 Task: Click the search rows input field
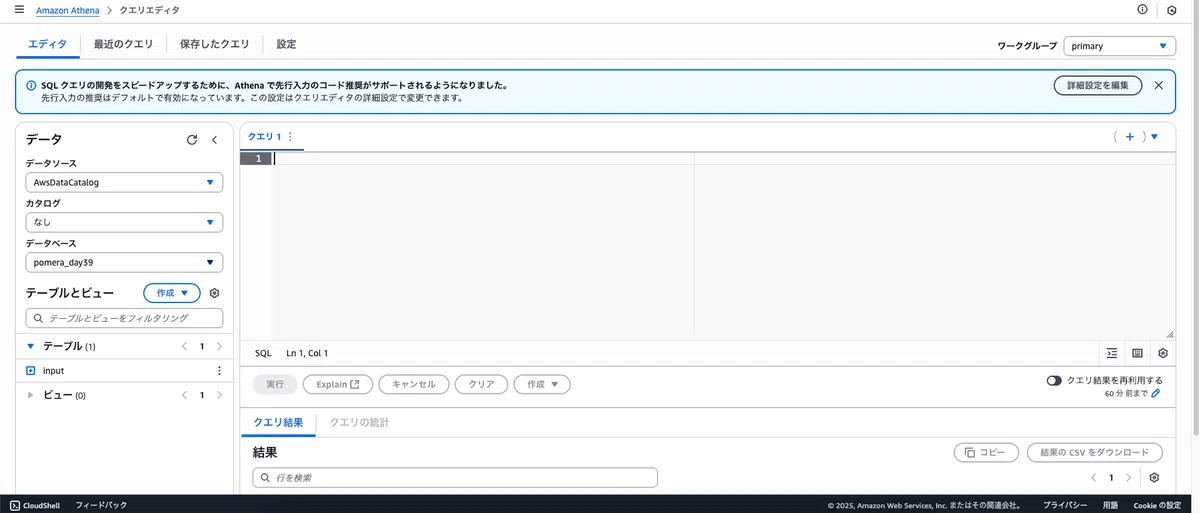455,478
